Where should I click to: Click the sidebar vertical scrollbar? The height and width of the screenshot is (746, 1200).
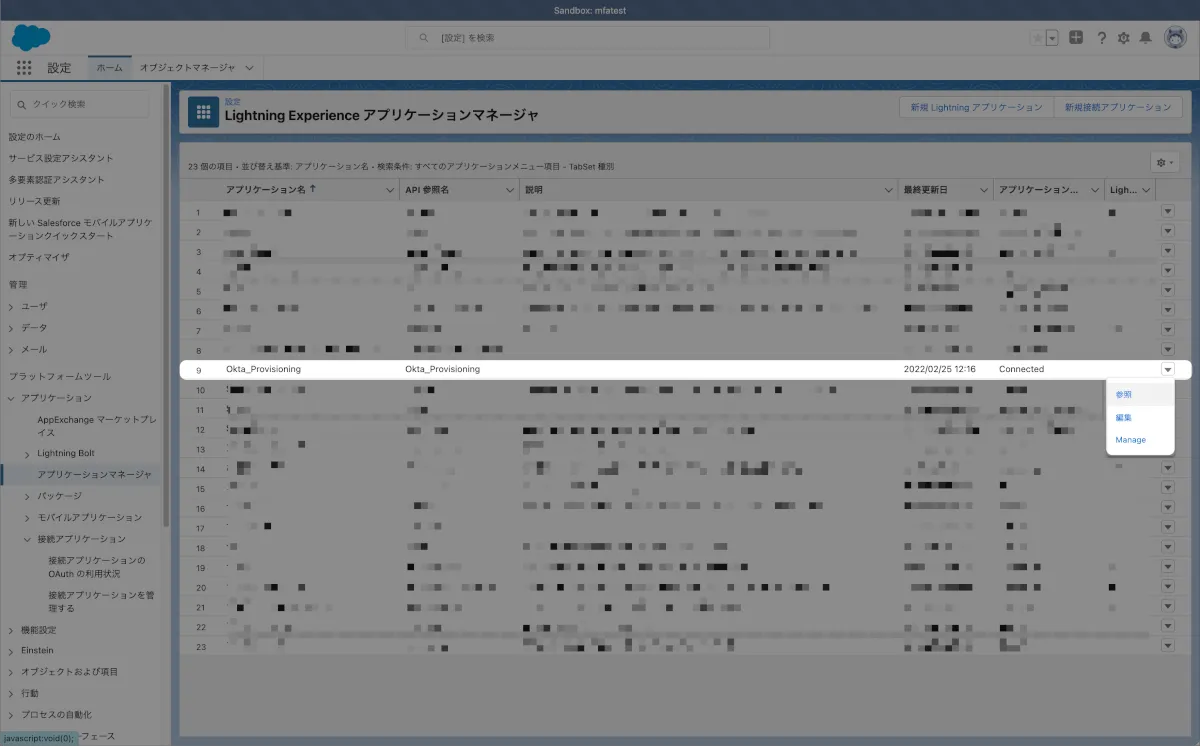(167, 305)
